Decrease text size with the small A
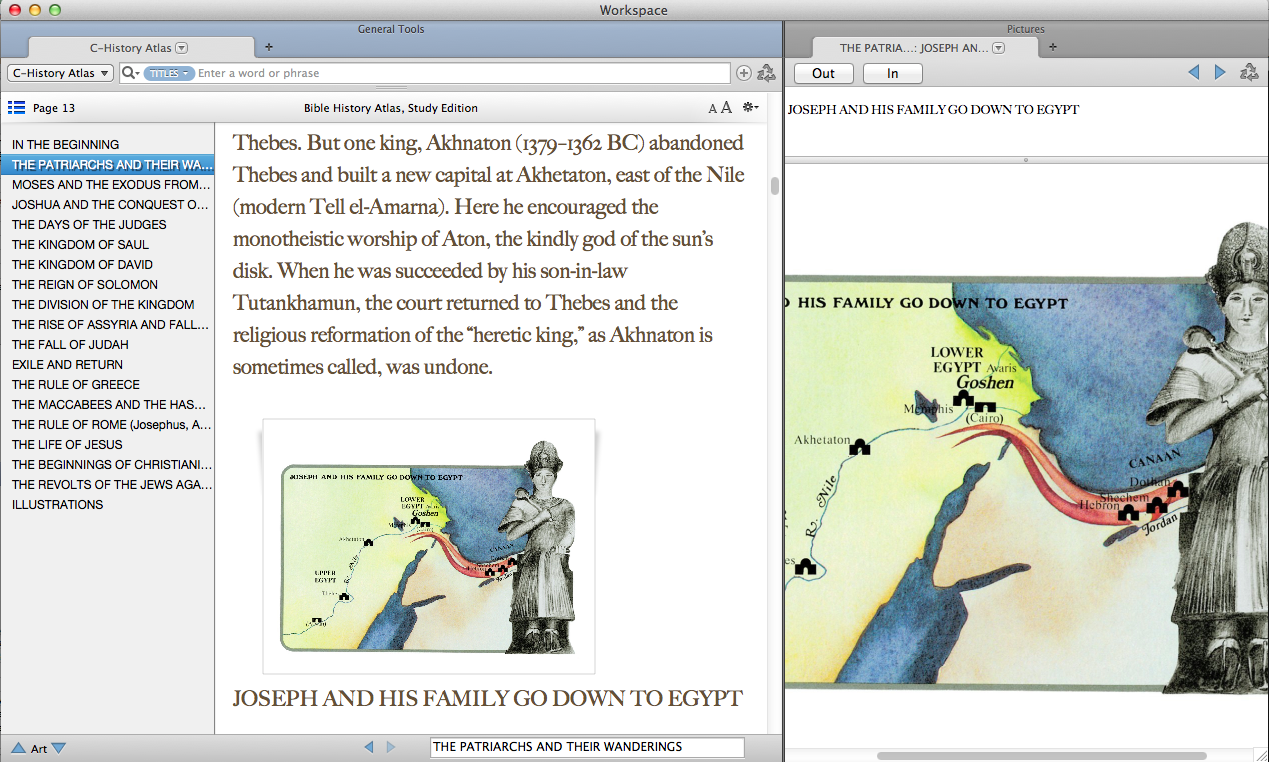This screenshot has height=762, width=1269. click(713, 109)
